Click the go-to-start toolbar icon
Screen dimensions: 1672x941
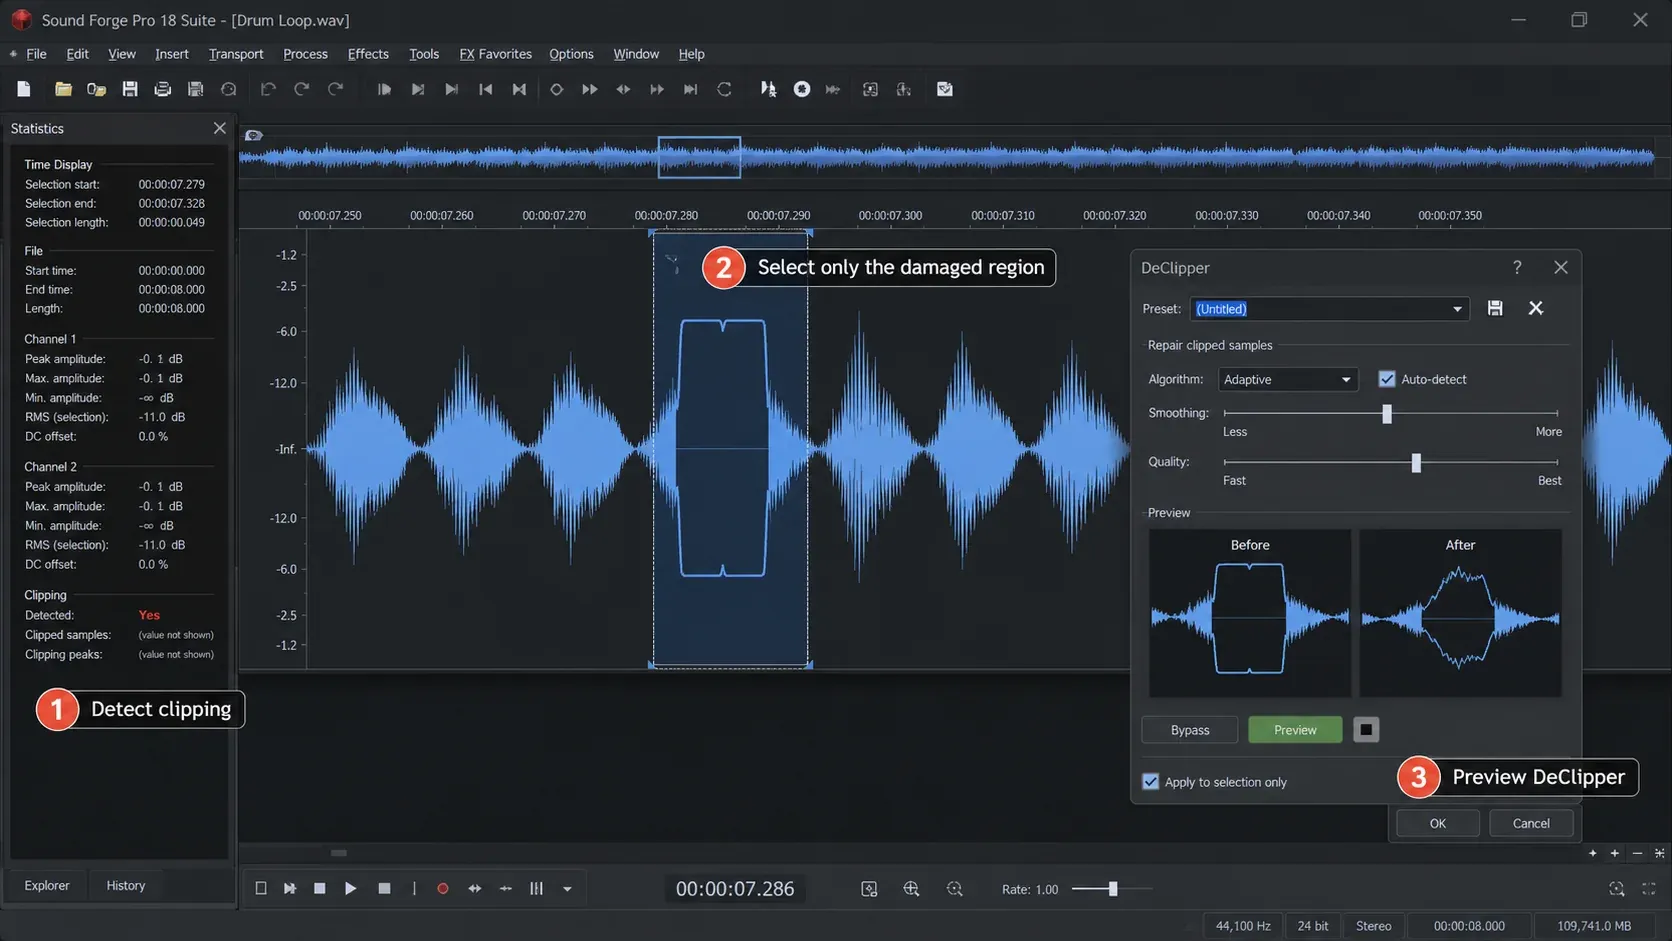coord(486,89)
